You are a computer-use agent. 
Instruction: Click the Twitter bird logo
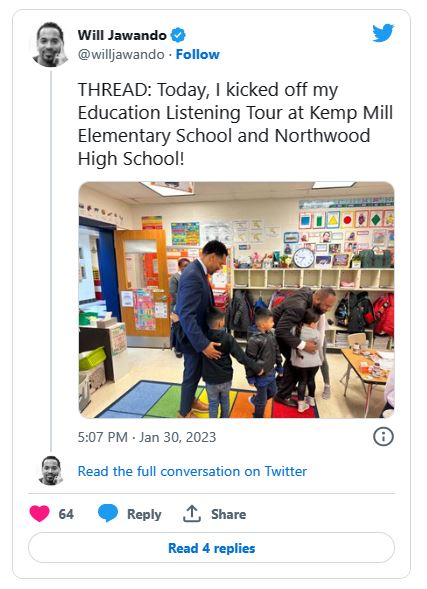click(x=383, y=33)
